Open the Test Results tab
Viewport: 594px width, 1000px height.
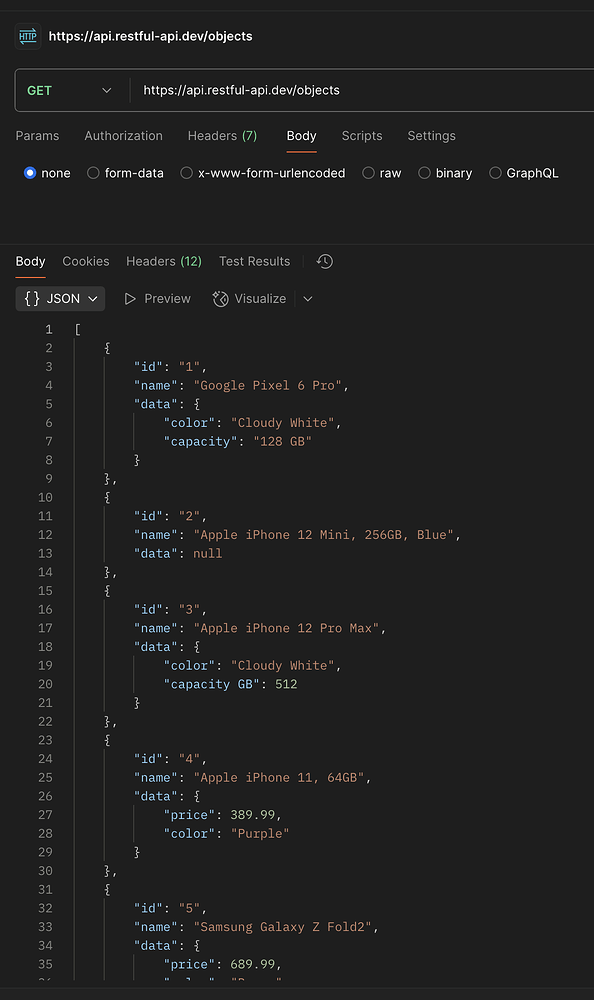(254, 261)
